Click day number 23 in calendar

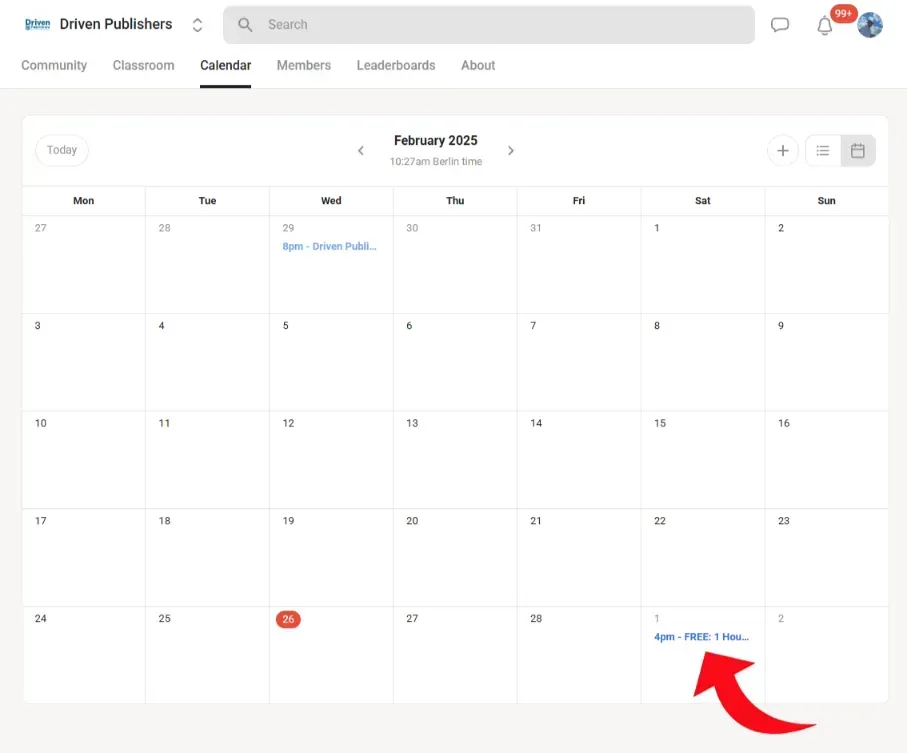click(784, 521)
